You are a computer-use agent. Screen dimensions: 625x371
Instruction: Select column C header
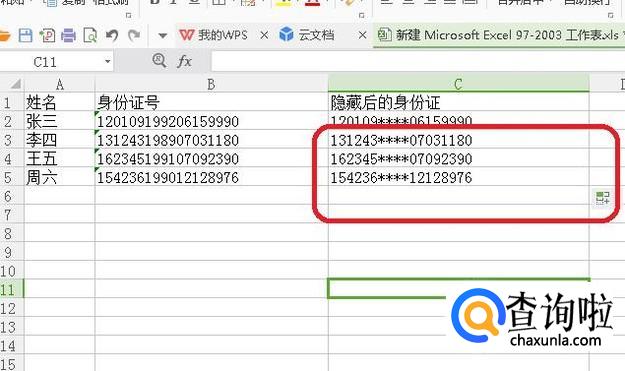click(458, 84)
